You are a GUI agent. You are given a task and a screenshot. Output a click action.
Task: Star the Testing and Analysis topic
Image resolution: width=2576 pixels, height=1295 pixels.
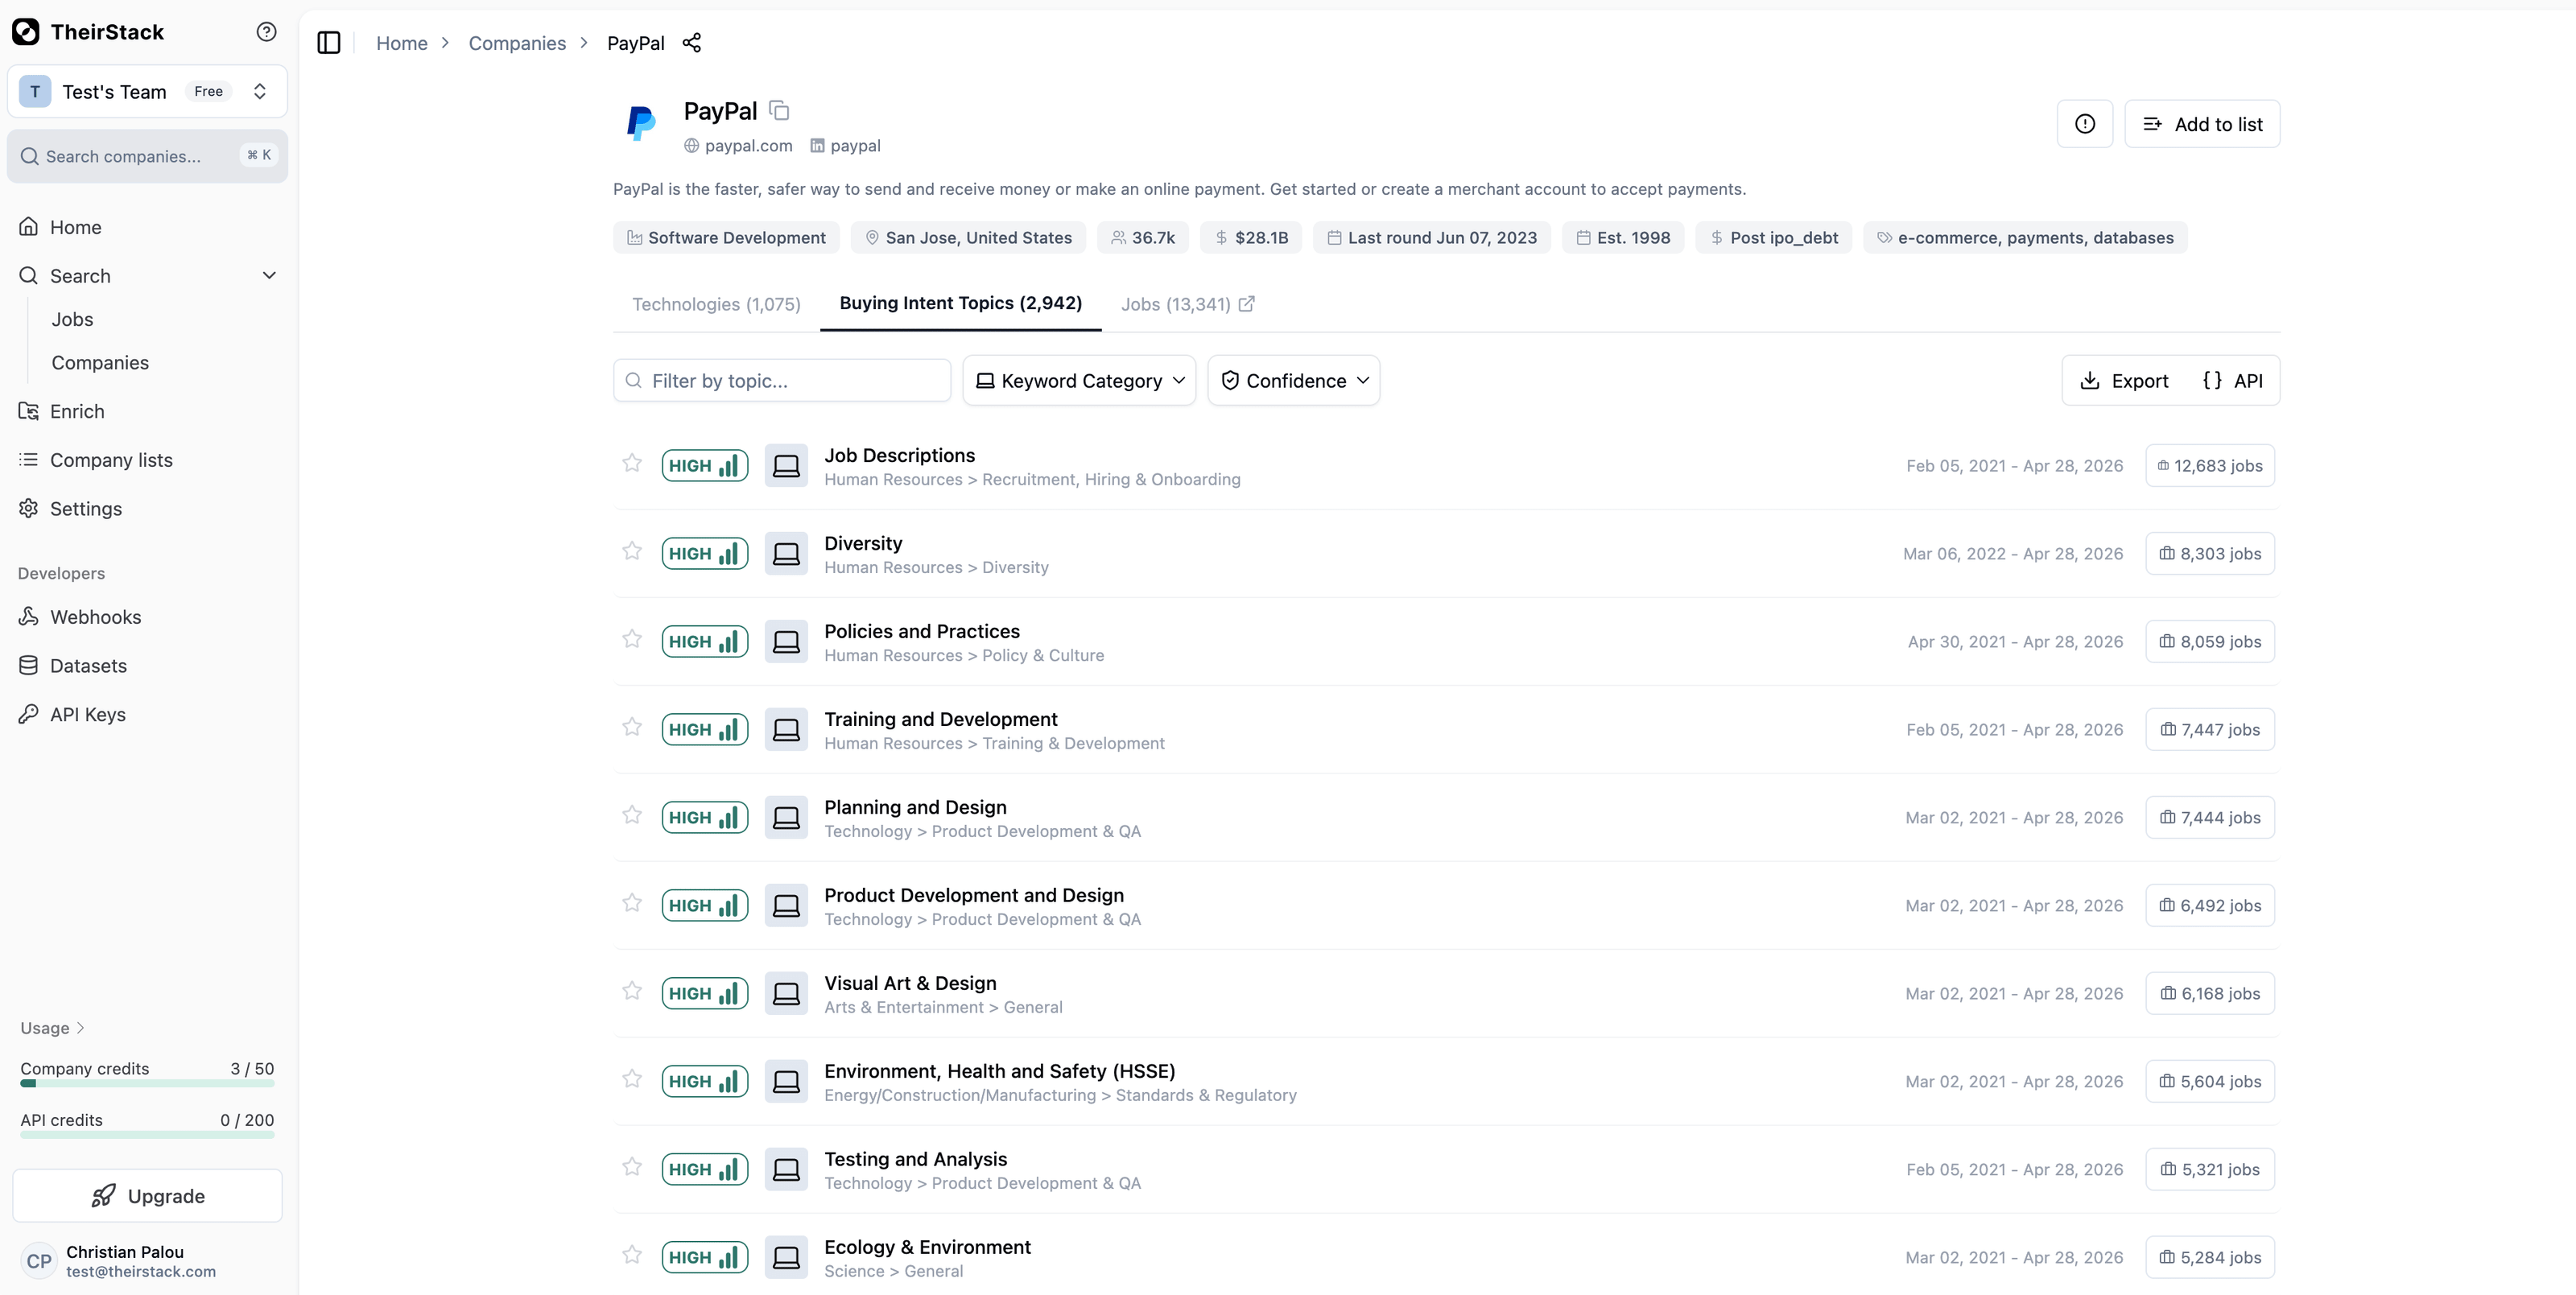(x=632, y=1167)
